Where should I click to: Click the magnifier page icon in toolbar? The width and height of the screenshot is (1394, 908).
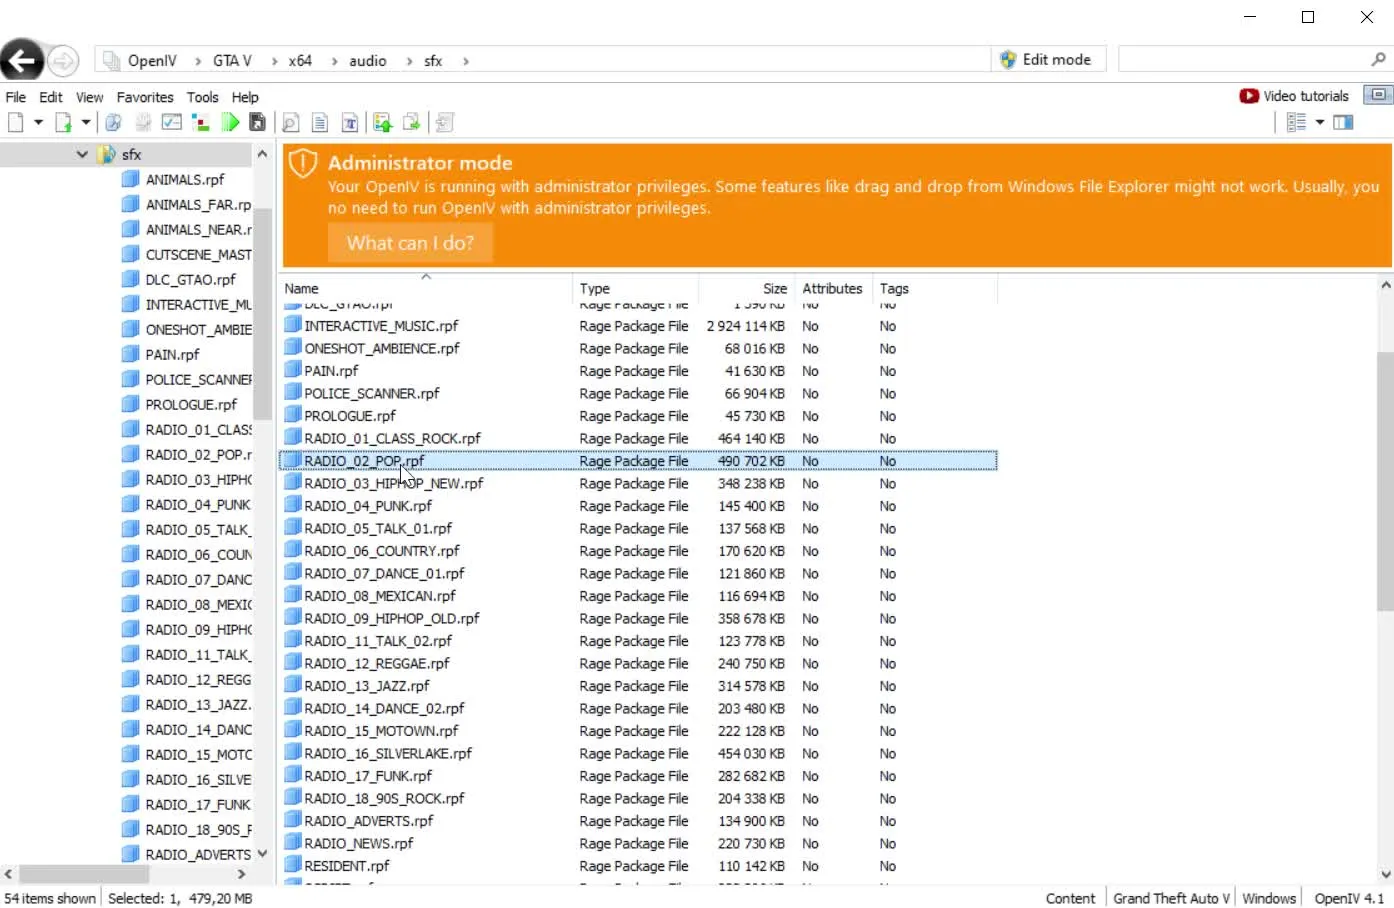click(x=290, y=122)
